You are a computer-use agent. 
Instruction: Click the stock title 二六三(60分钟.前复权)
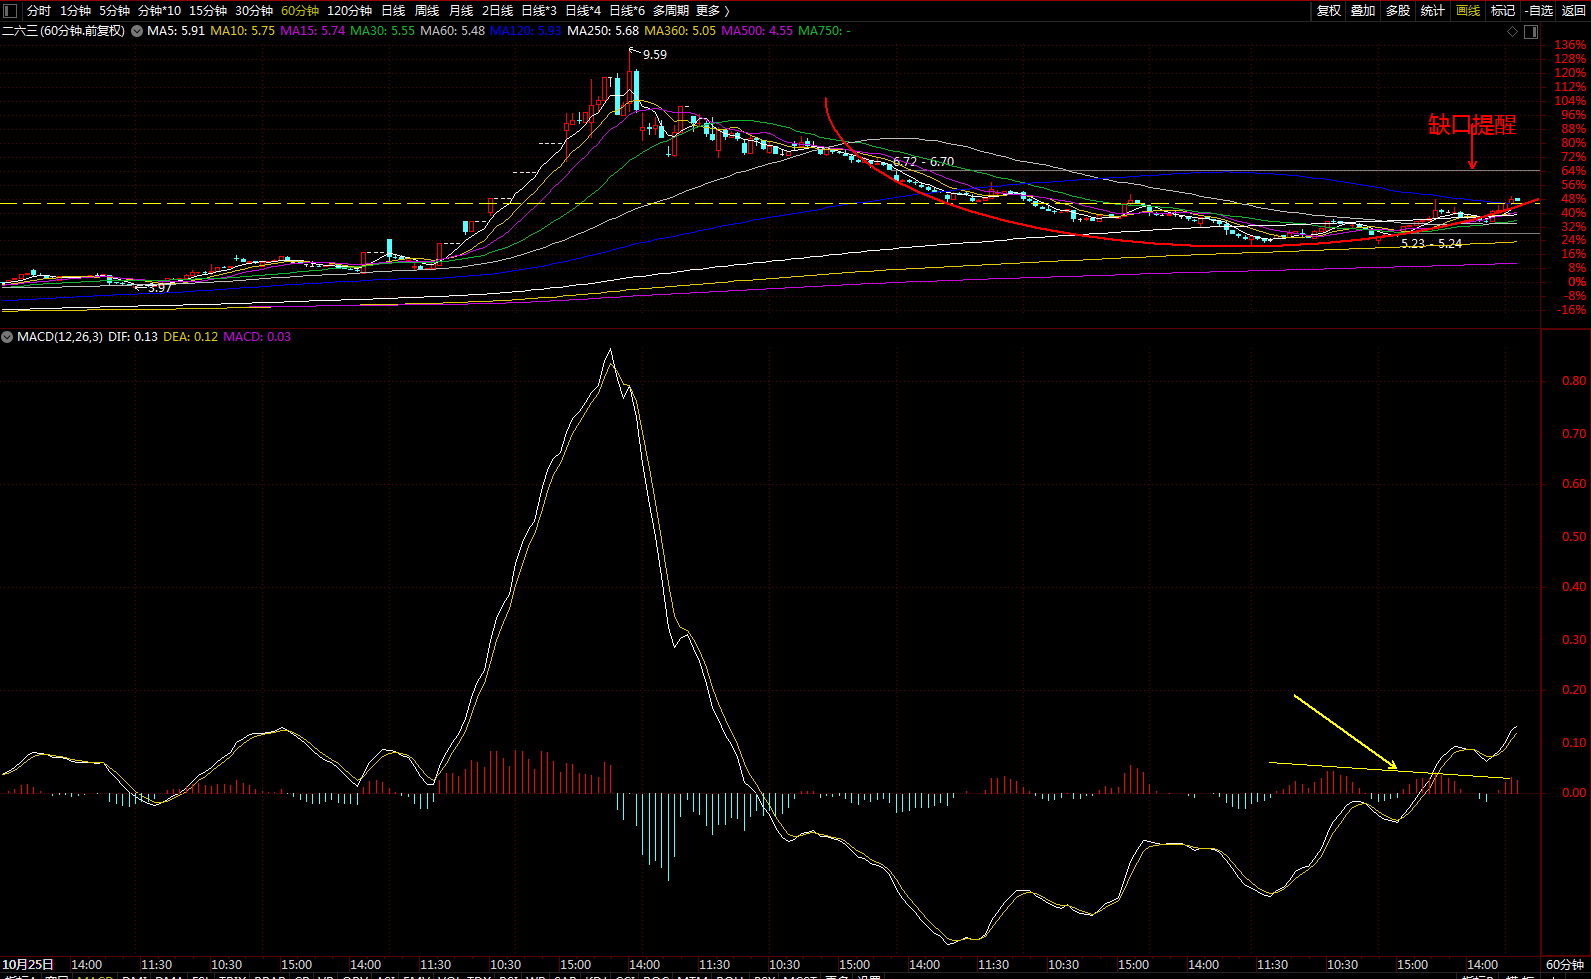point(64,31)
